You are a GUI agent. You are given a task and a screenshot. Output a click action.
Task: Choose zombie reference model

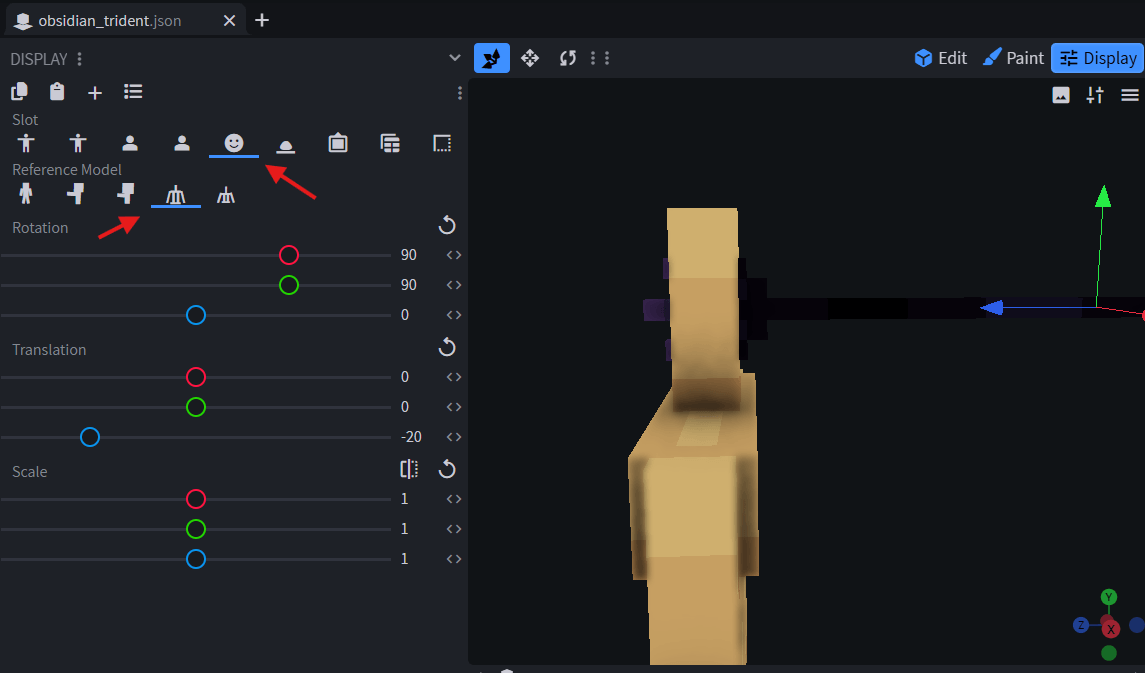pyautogui.click(x=75, y=193)
